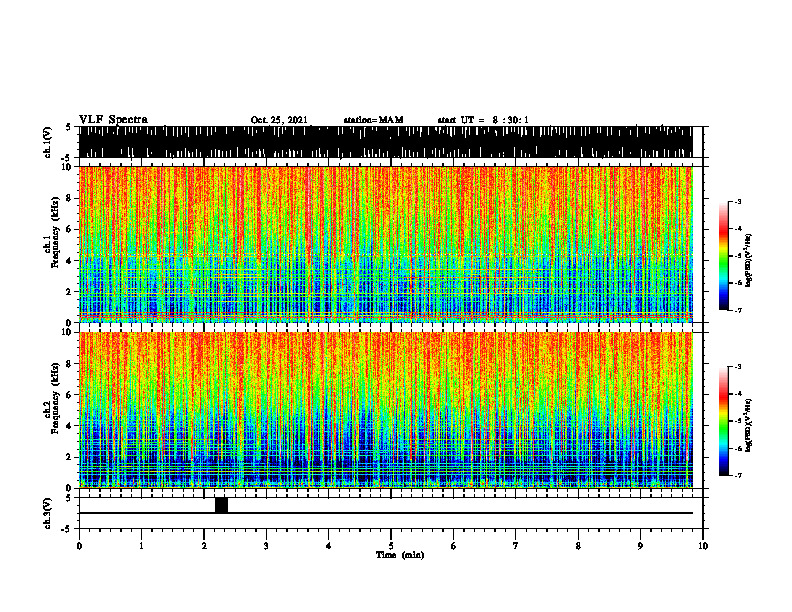Click inside the ch.1 voltage waveform panel
Image resolution: width=792 pixels, height=612 pixels.
(385, 142)
